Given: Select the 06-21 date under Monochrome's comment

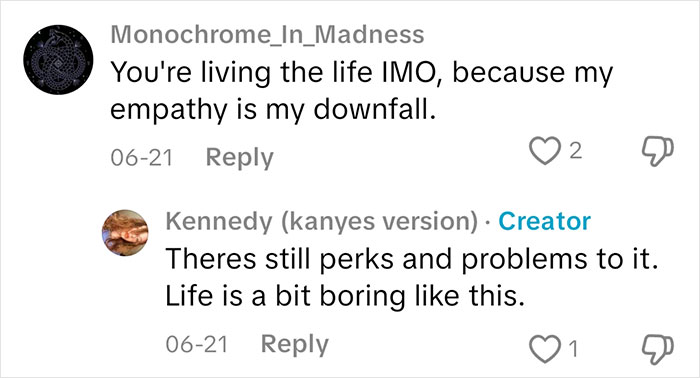Looking at the screenshot, I should click(142, 158).
